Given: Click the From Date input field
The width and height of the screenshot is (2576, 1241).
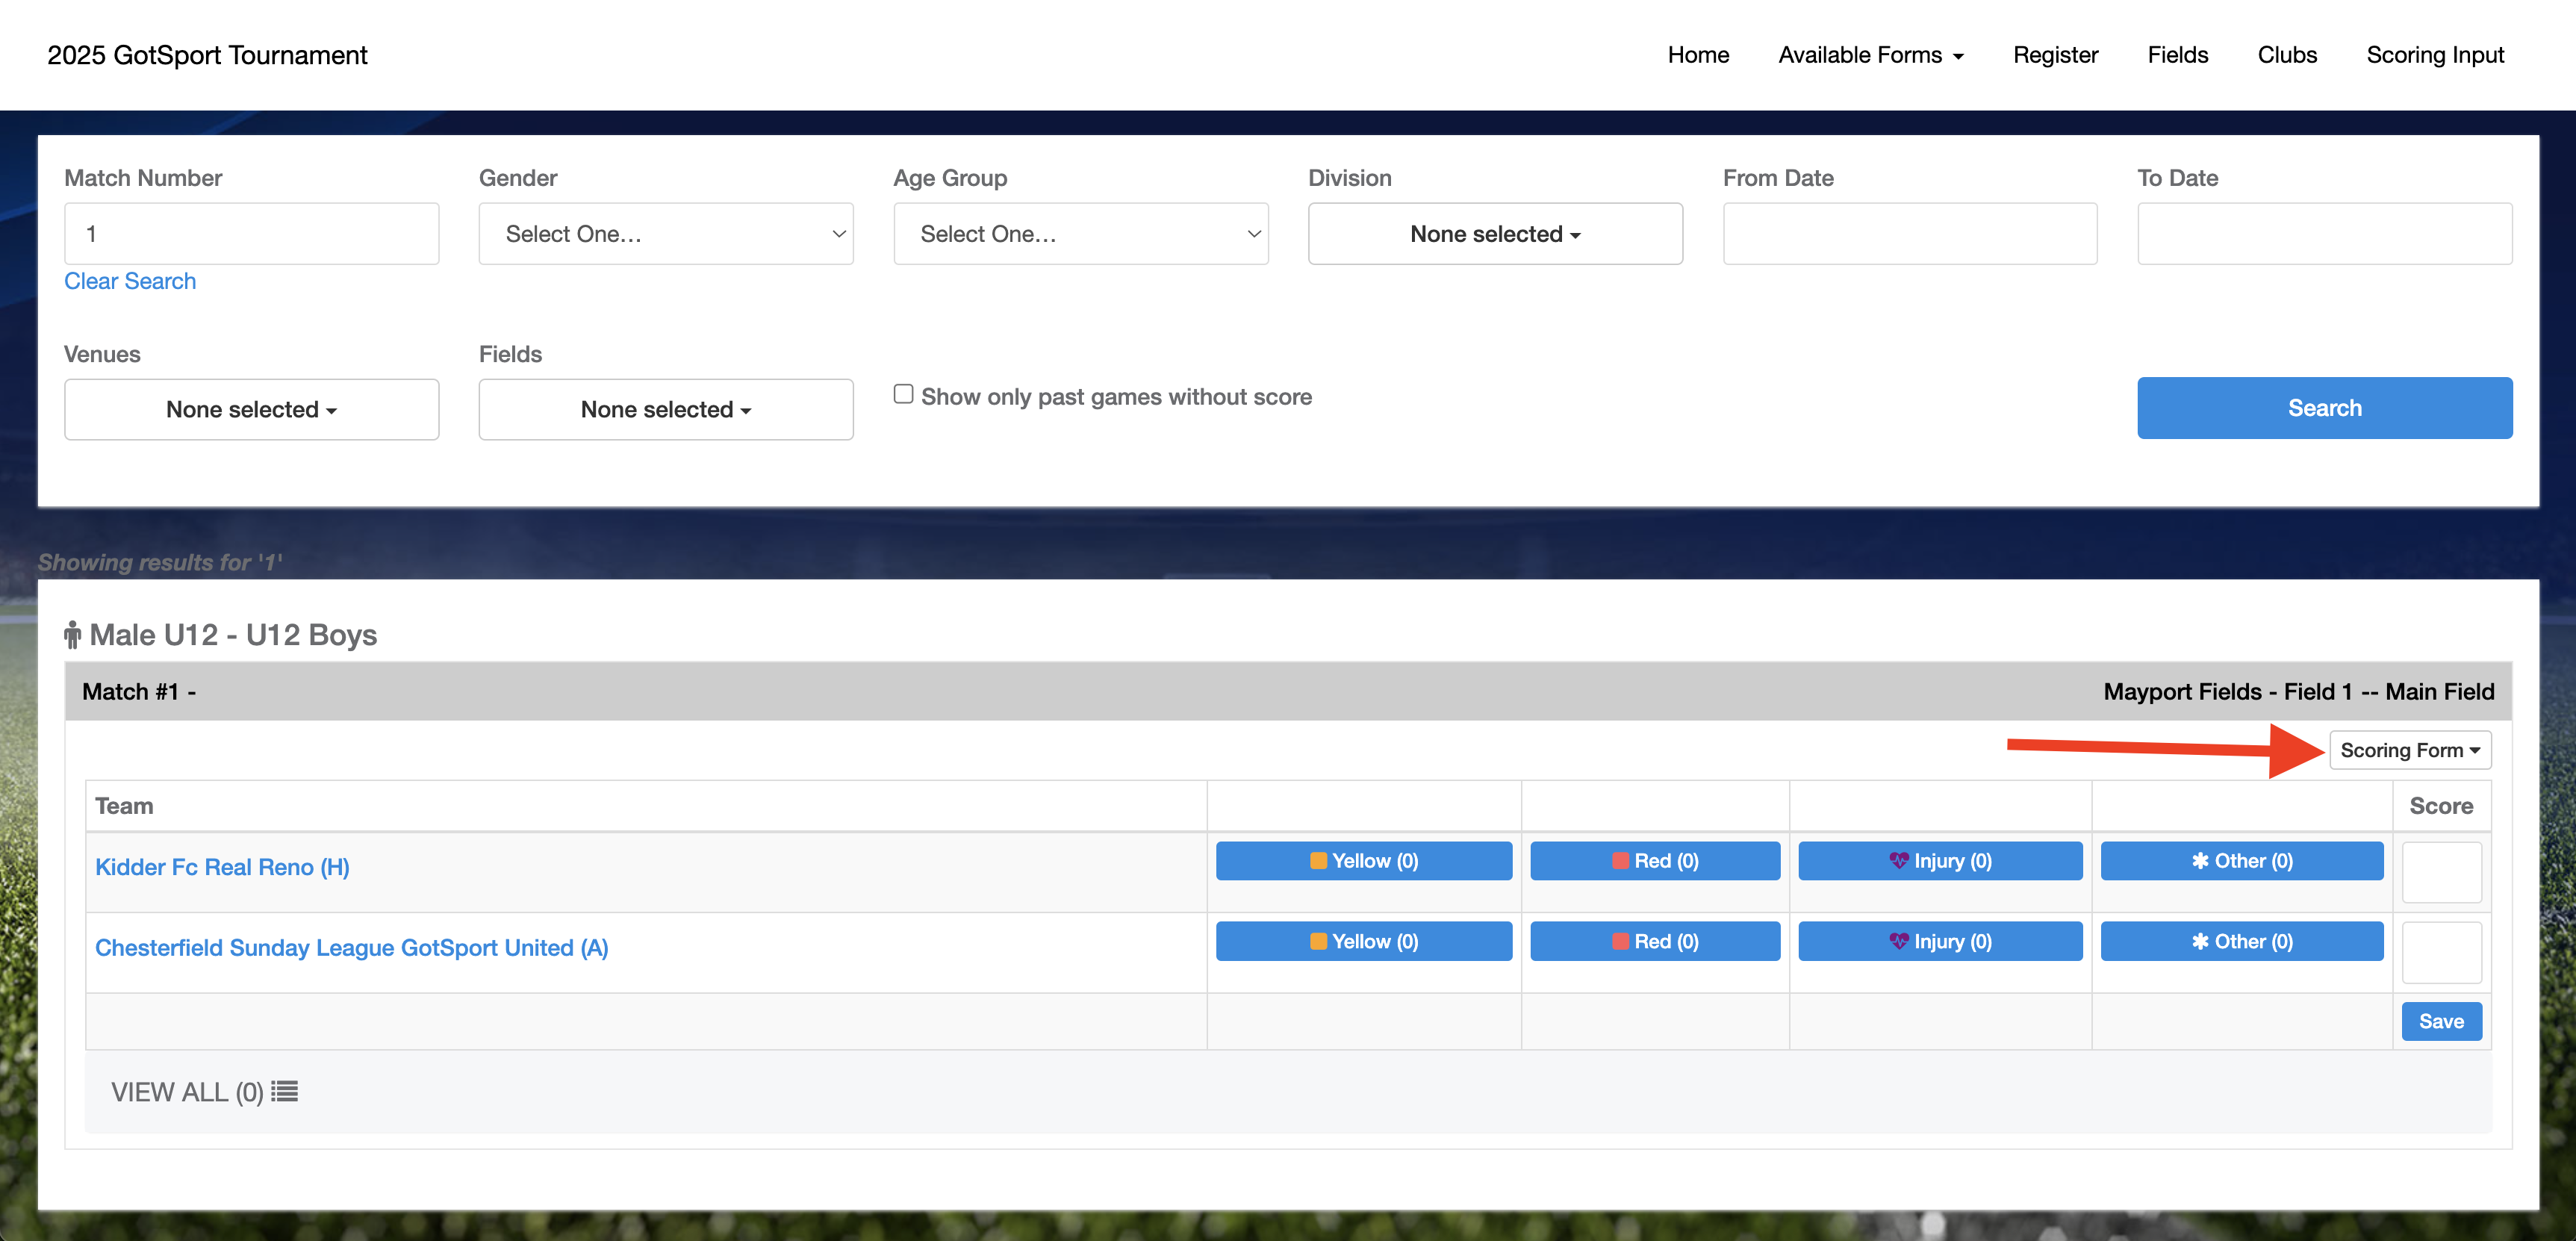Looking at the screenshot, I should click(1910, 234).
